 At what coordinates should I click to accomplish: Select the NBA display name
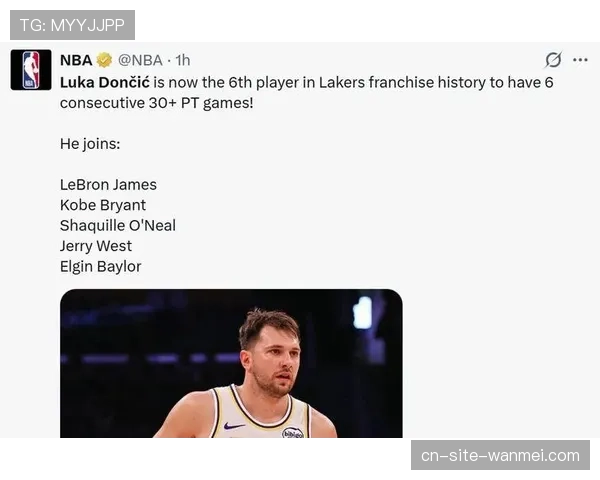coord(76,60)
